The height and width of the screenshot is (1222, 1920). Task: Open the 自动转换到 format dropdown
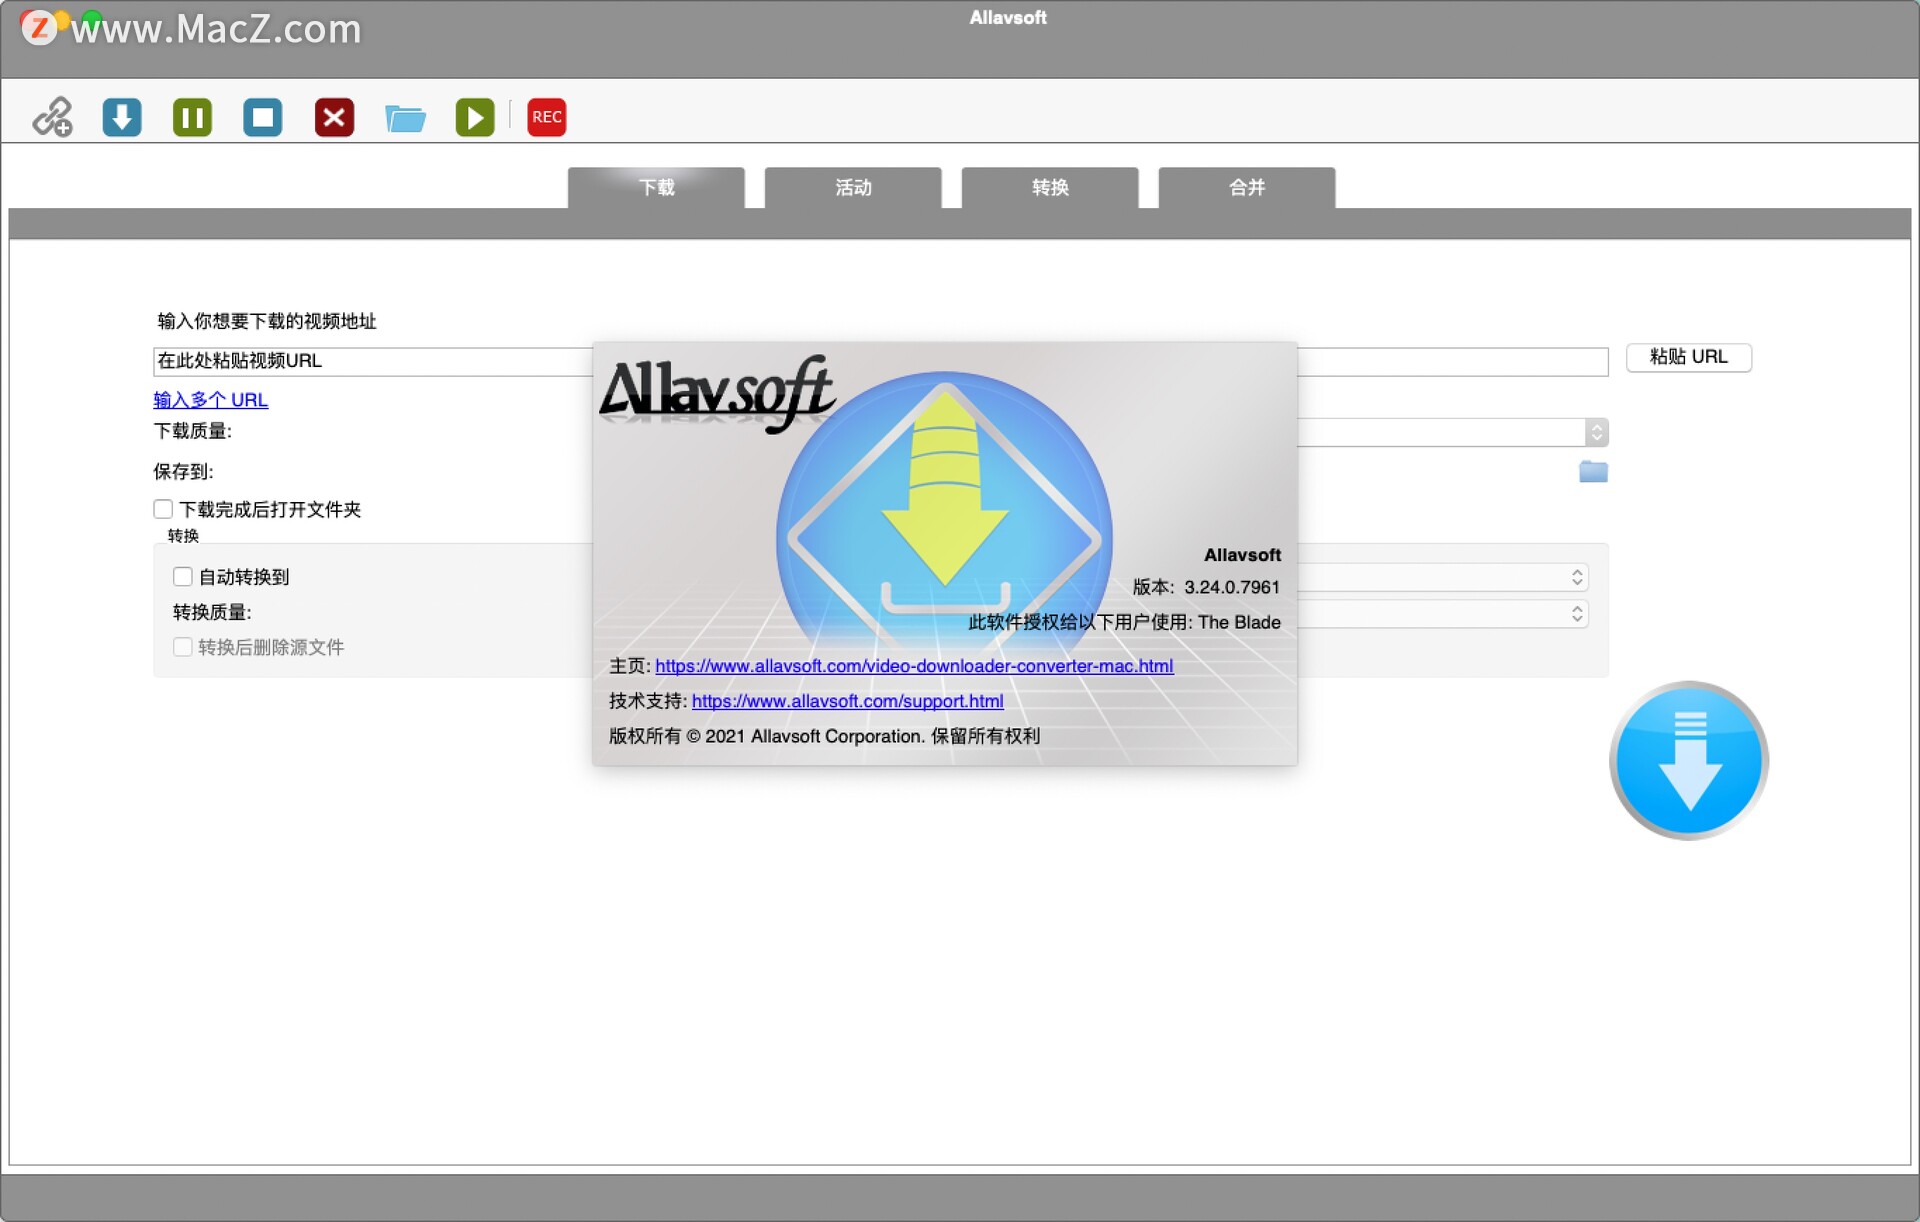pyautogui.click(x=1576, y=578)
